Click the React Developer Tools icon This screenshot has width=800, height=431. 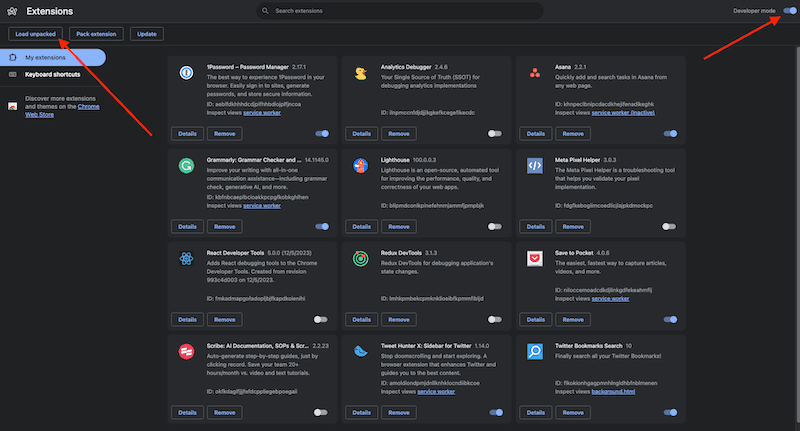pyautogui.click(x=186, y=259)
